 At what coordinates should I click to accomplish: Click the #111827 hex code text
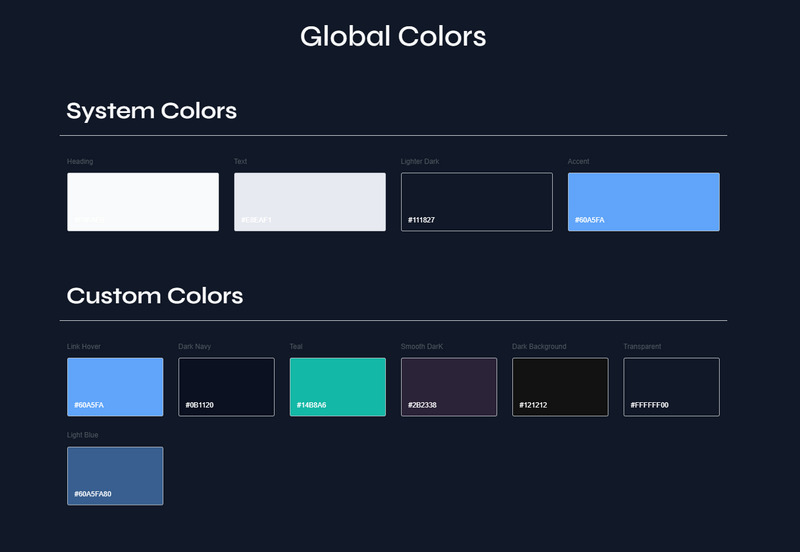click(421, 220)
